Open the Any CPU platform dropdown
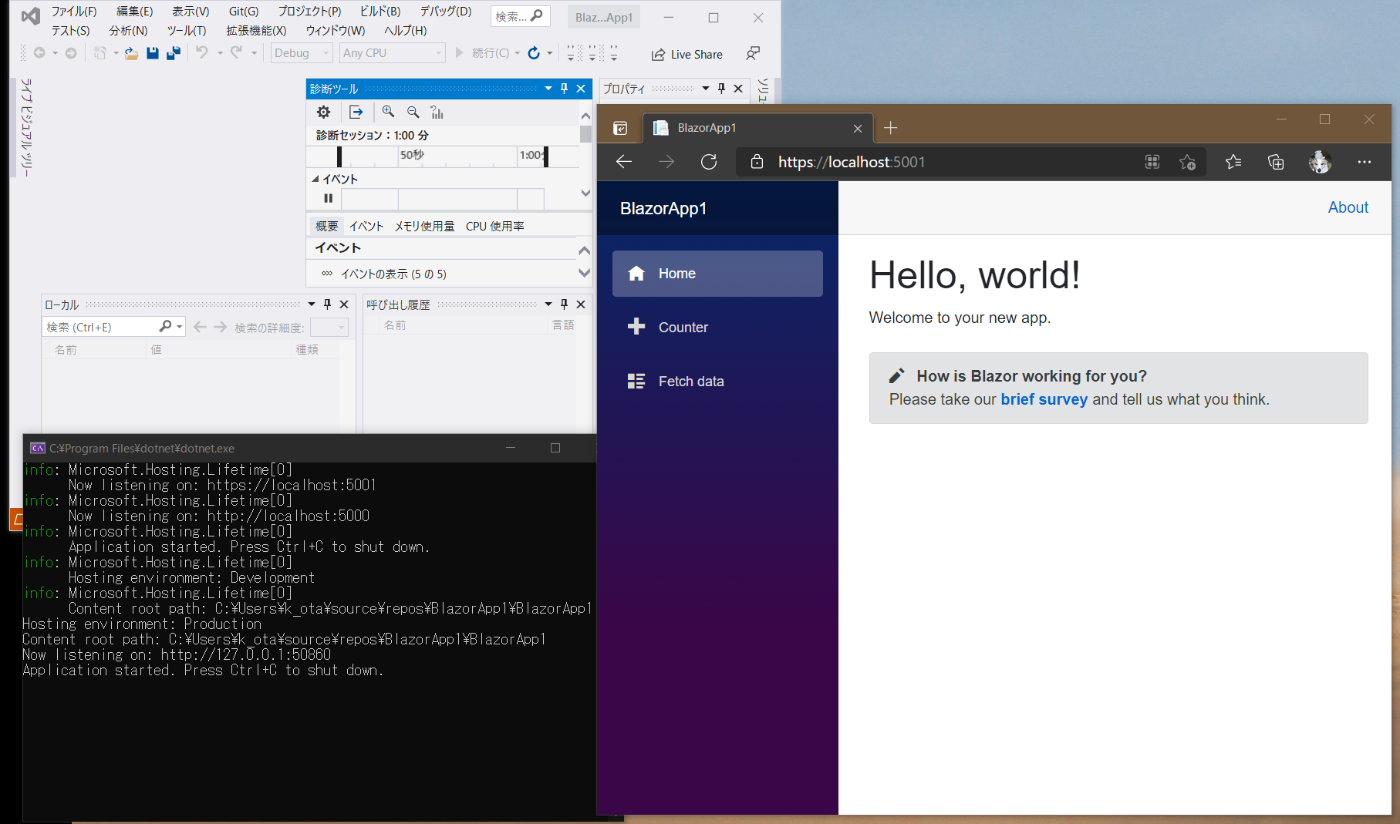This screenshot has height=824, width=1400. pos(391,53)
